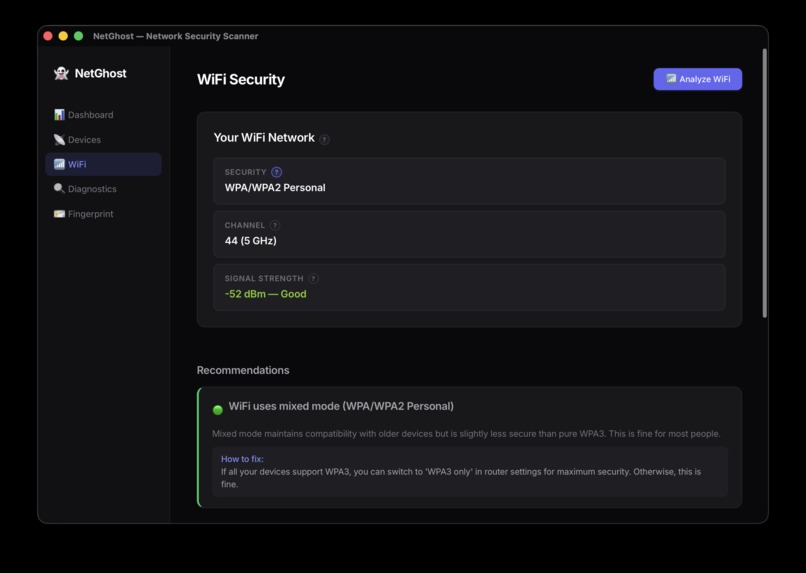Click WiFi uses mixed mode recommendation title
Image resolution: width=806 pixels, height=573 pixels.
[x=341, y=406]
